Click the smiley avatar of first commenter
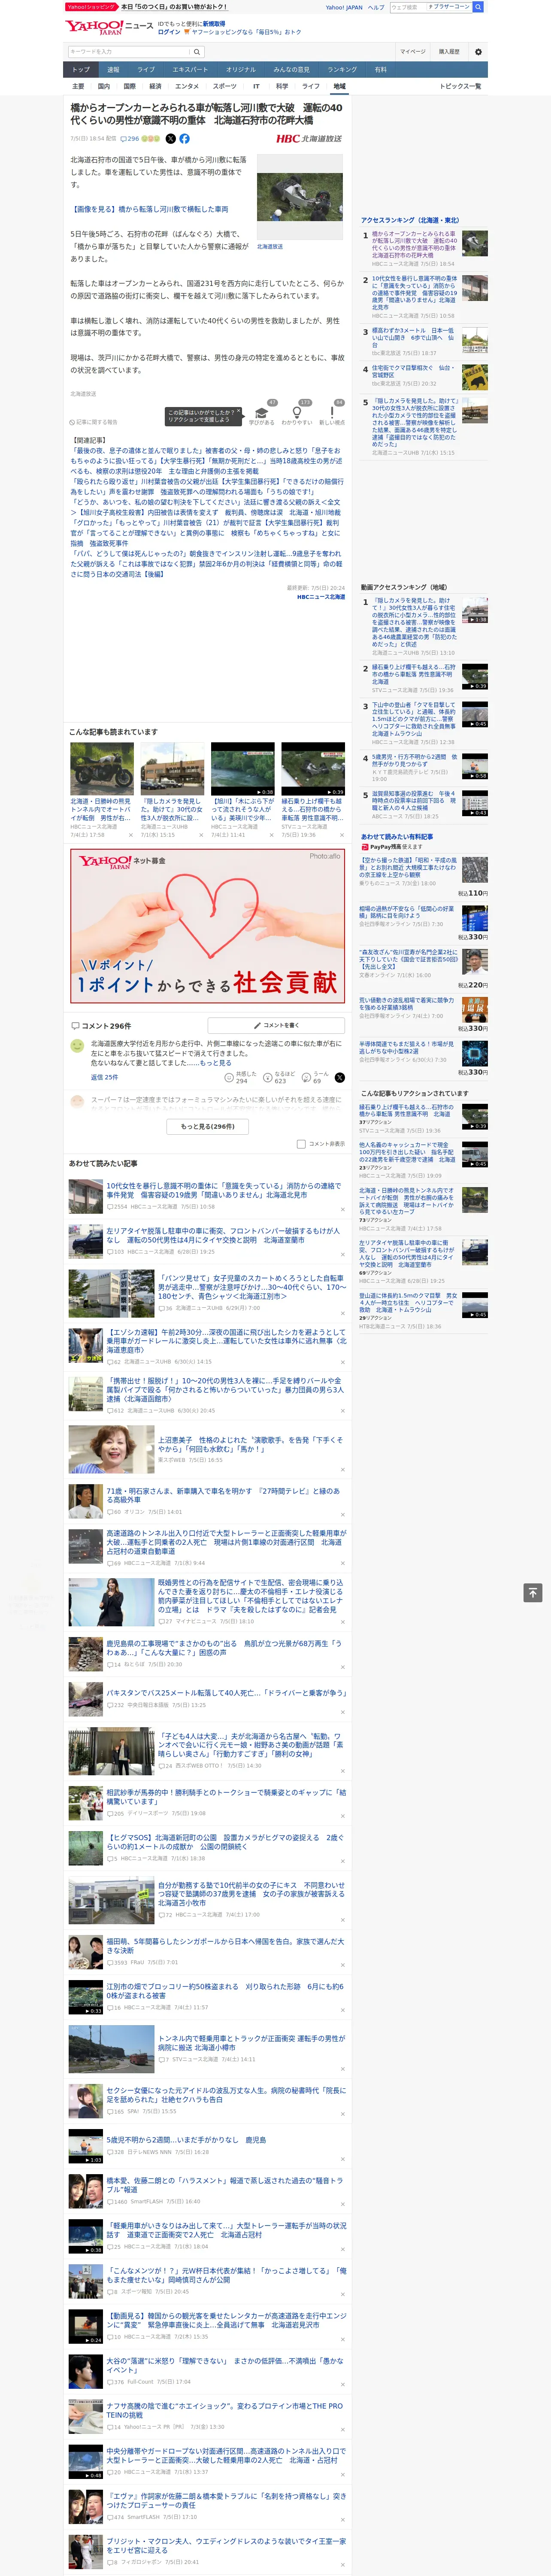Screen dimensions: 551x2576 (x=76, y=1046)
